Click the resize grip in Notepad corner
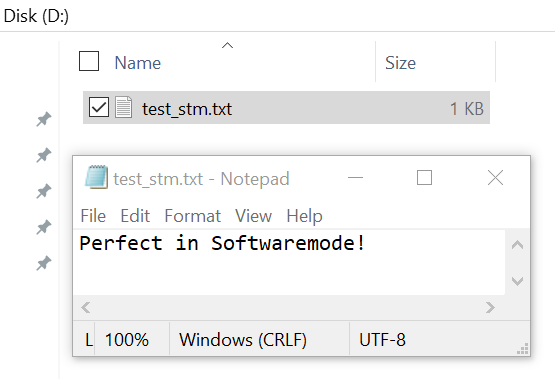The width and height of the screenshot is (555, 379). pos(523,349)
